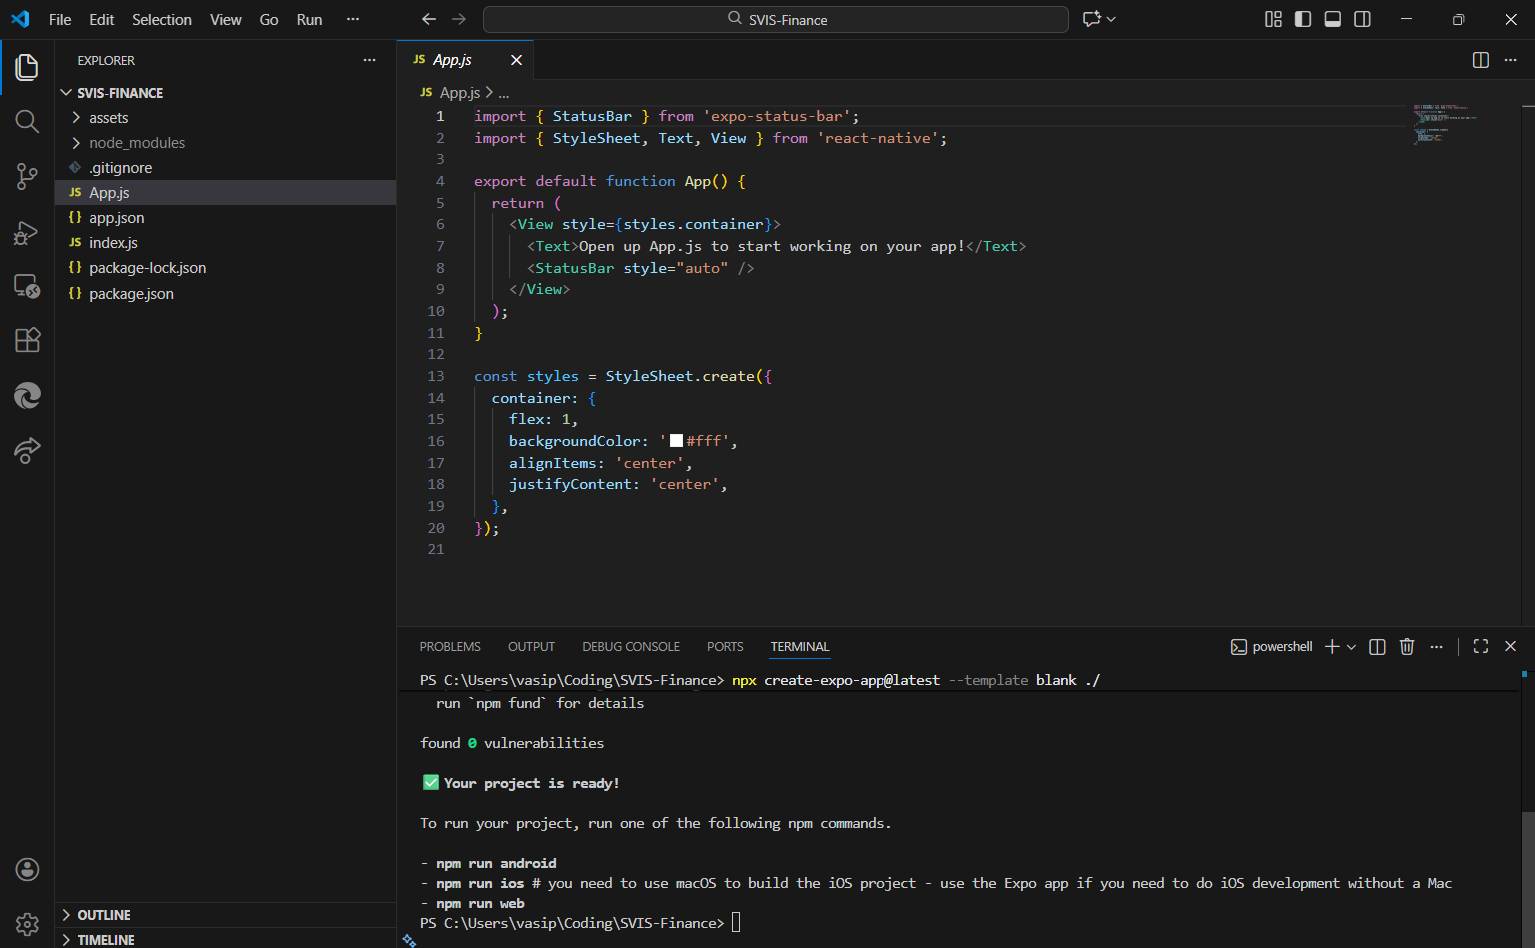Open the new terminal launch profile dropdown
This screenshot has width=1535, height=948.
pos(1351,647)
